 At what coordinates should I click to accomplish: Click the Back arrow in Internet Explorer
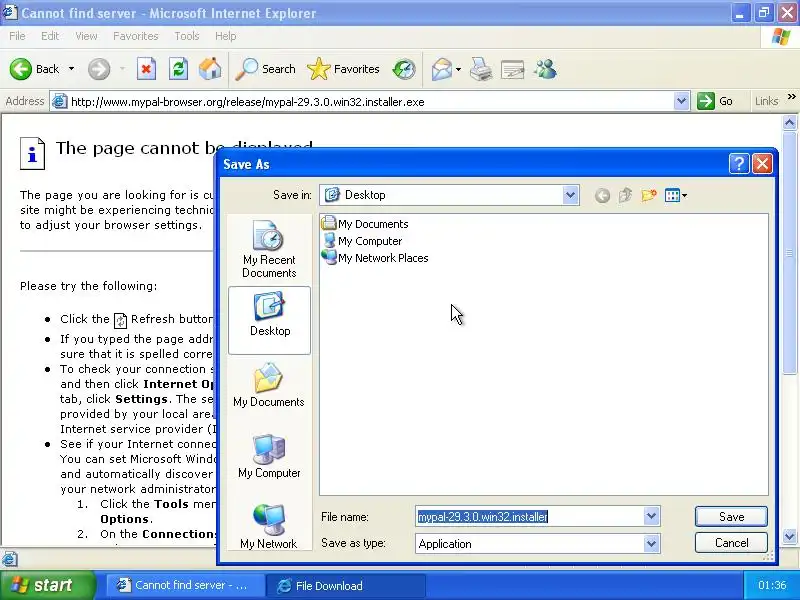tap(21, 69)
